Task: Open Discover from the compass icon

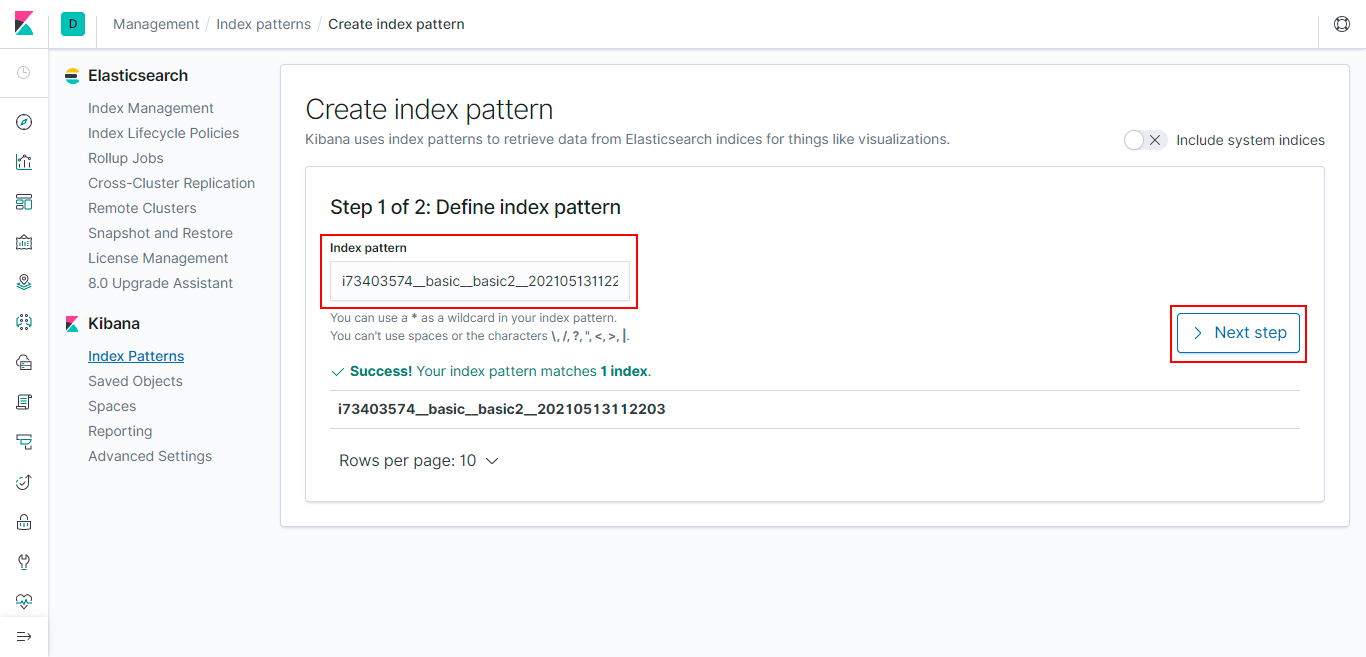Action: pyautogui.click(x=24, y=123)
